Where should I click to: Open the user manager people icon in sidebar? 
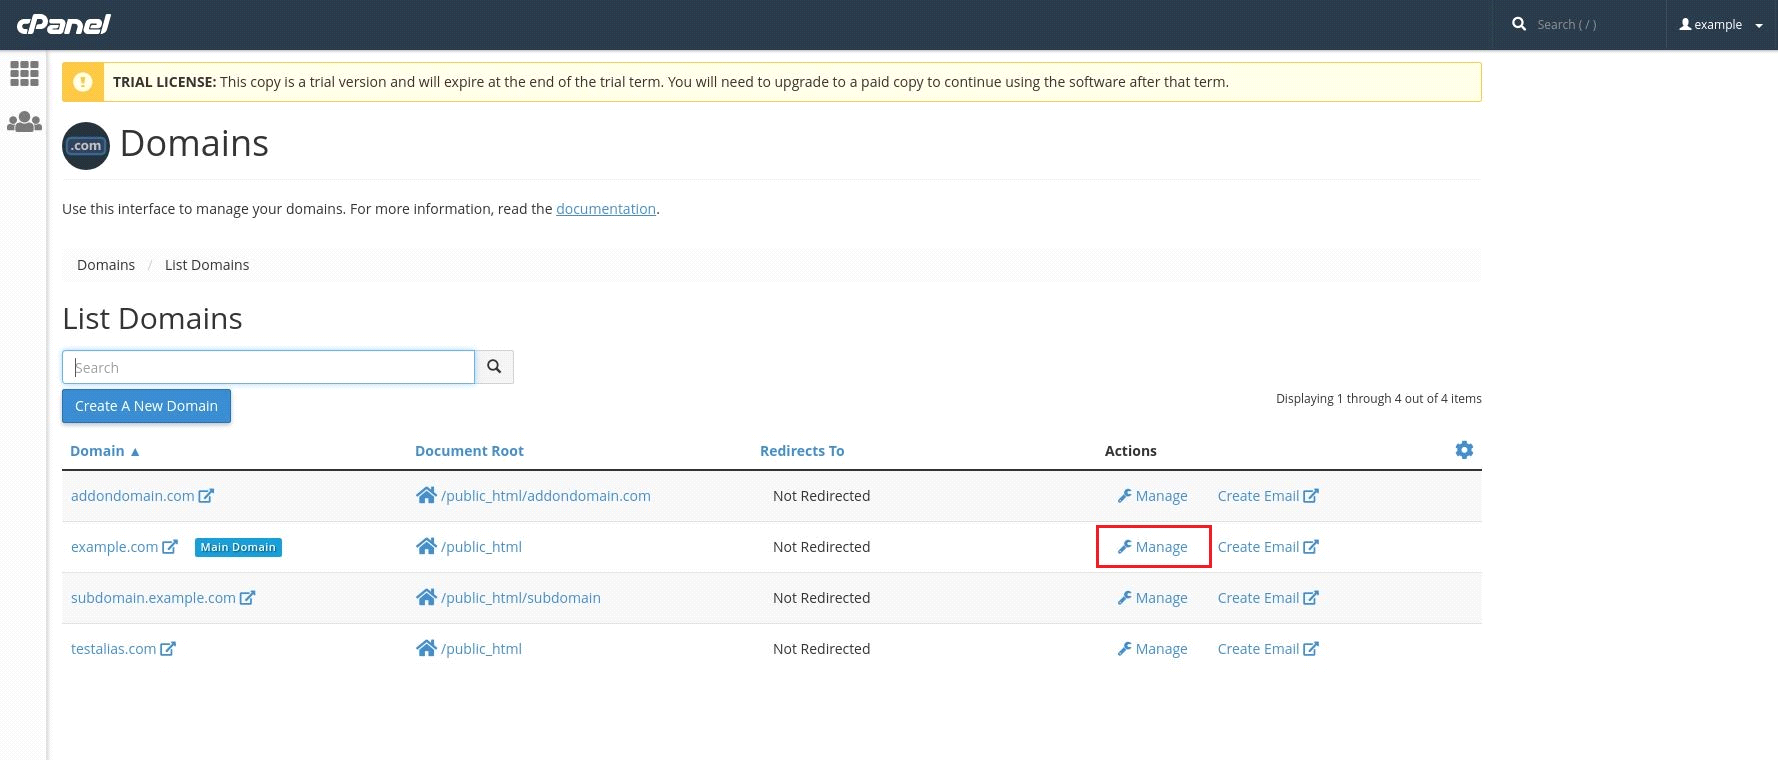[24, 122]
